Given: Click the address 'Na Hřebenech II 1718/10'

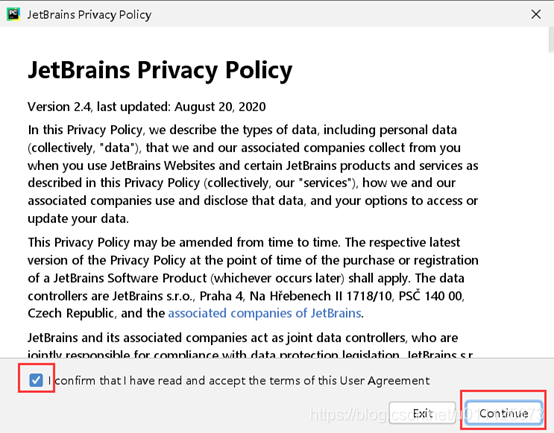Looking at the screenshot, I should click(x=321, y=296).
